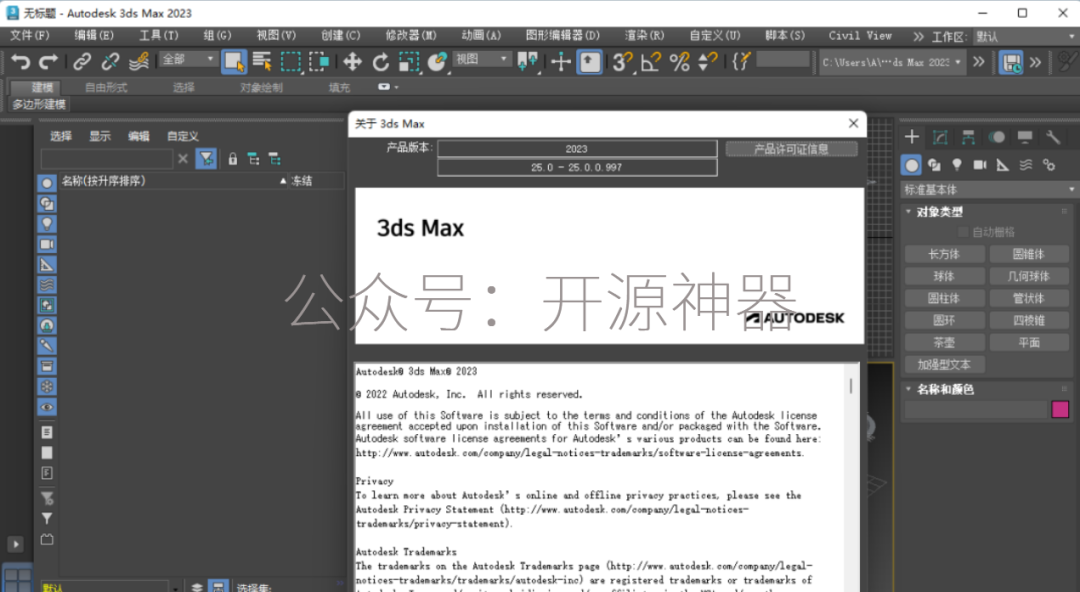Viewport: 1080px width, 592px height.
Task: Open the Display tab in the command panel
Action: click(x=1025, y=137)
